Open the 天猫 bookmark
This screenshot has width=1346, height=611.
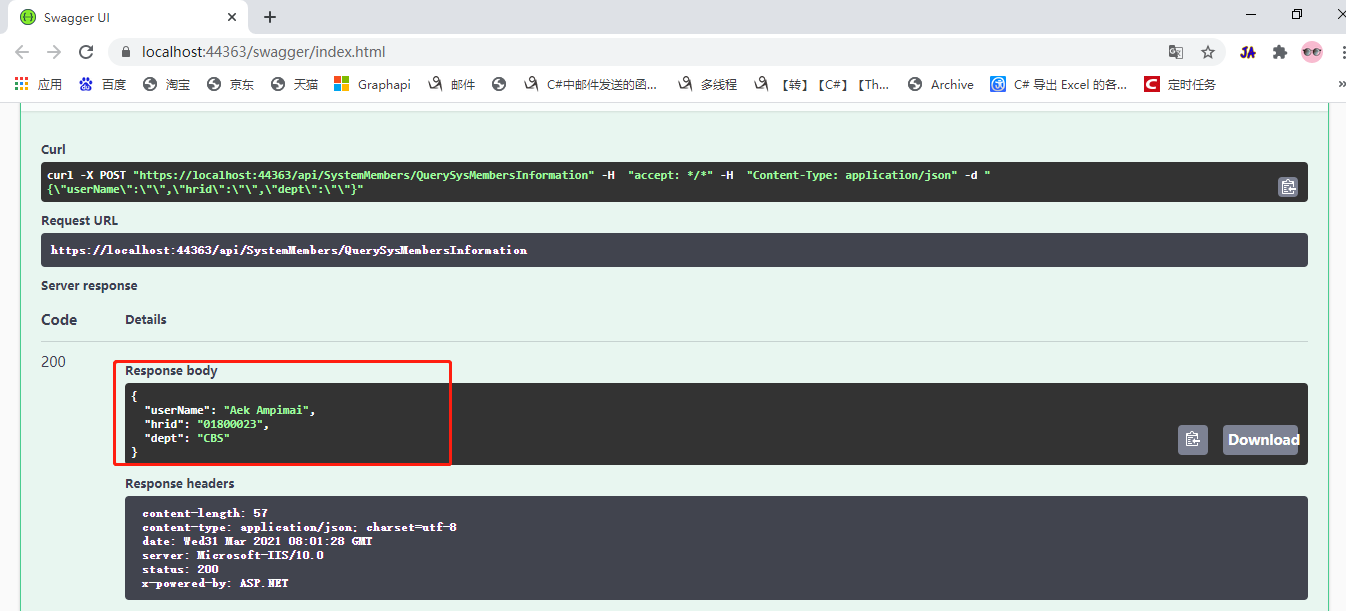pyautogui.click(x=294, y=84)
